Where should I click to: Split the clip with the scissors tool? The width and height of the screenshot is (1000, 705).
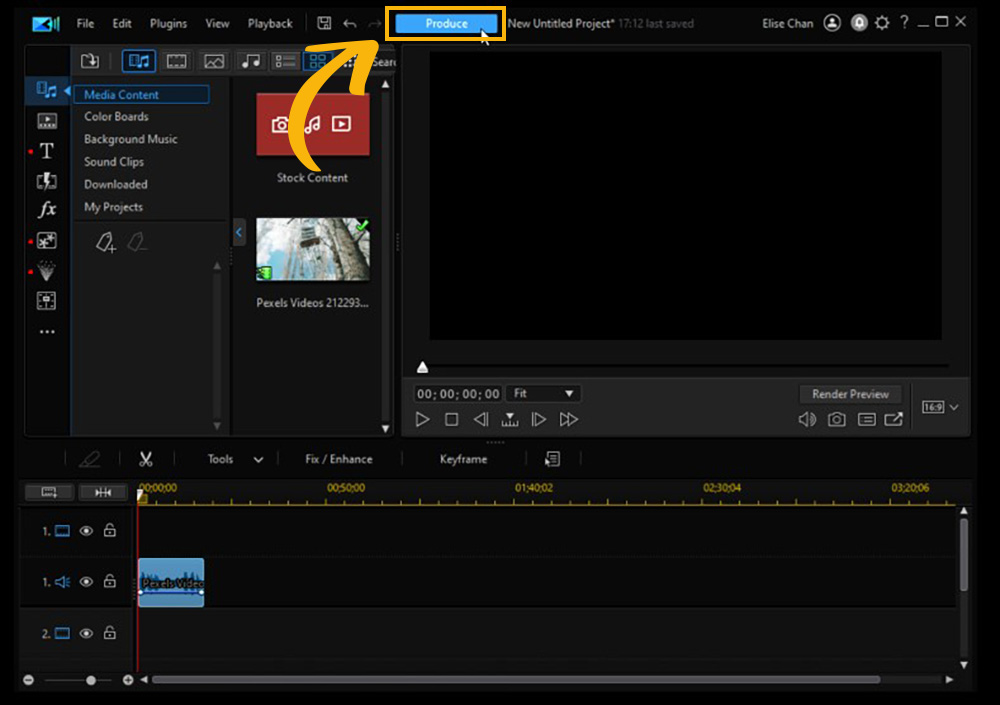click(x=145, y=458)
